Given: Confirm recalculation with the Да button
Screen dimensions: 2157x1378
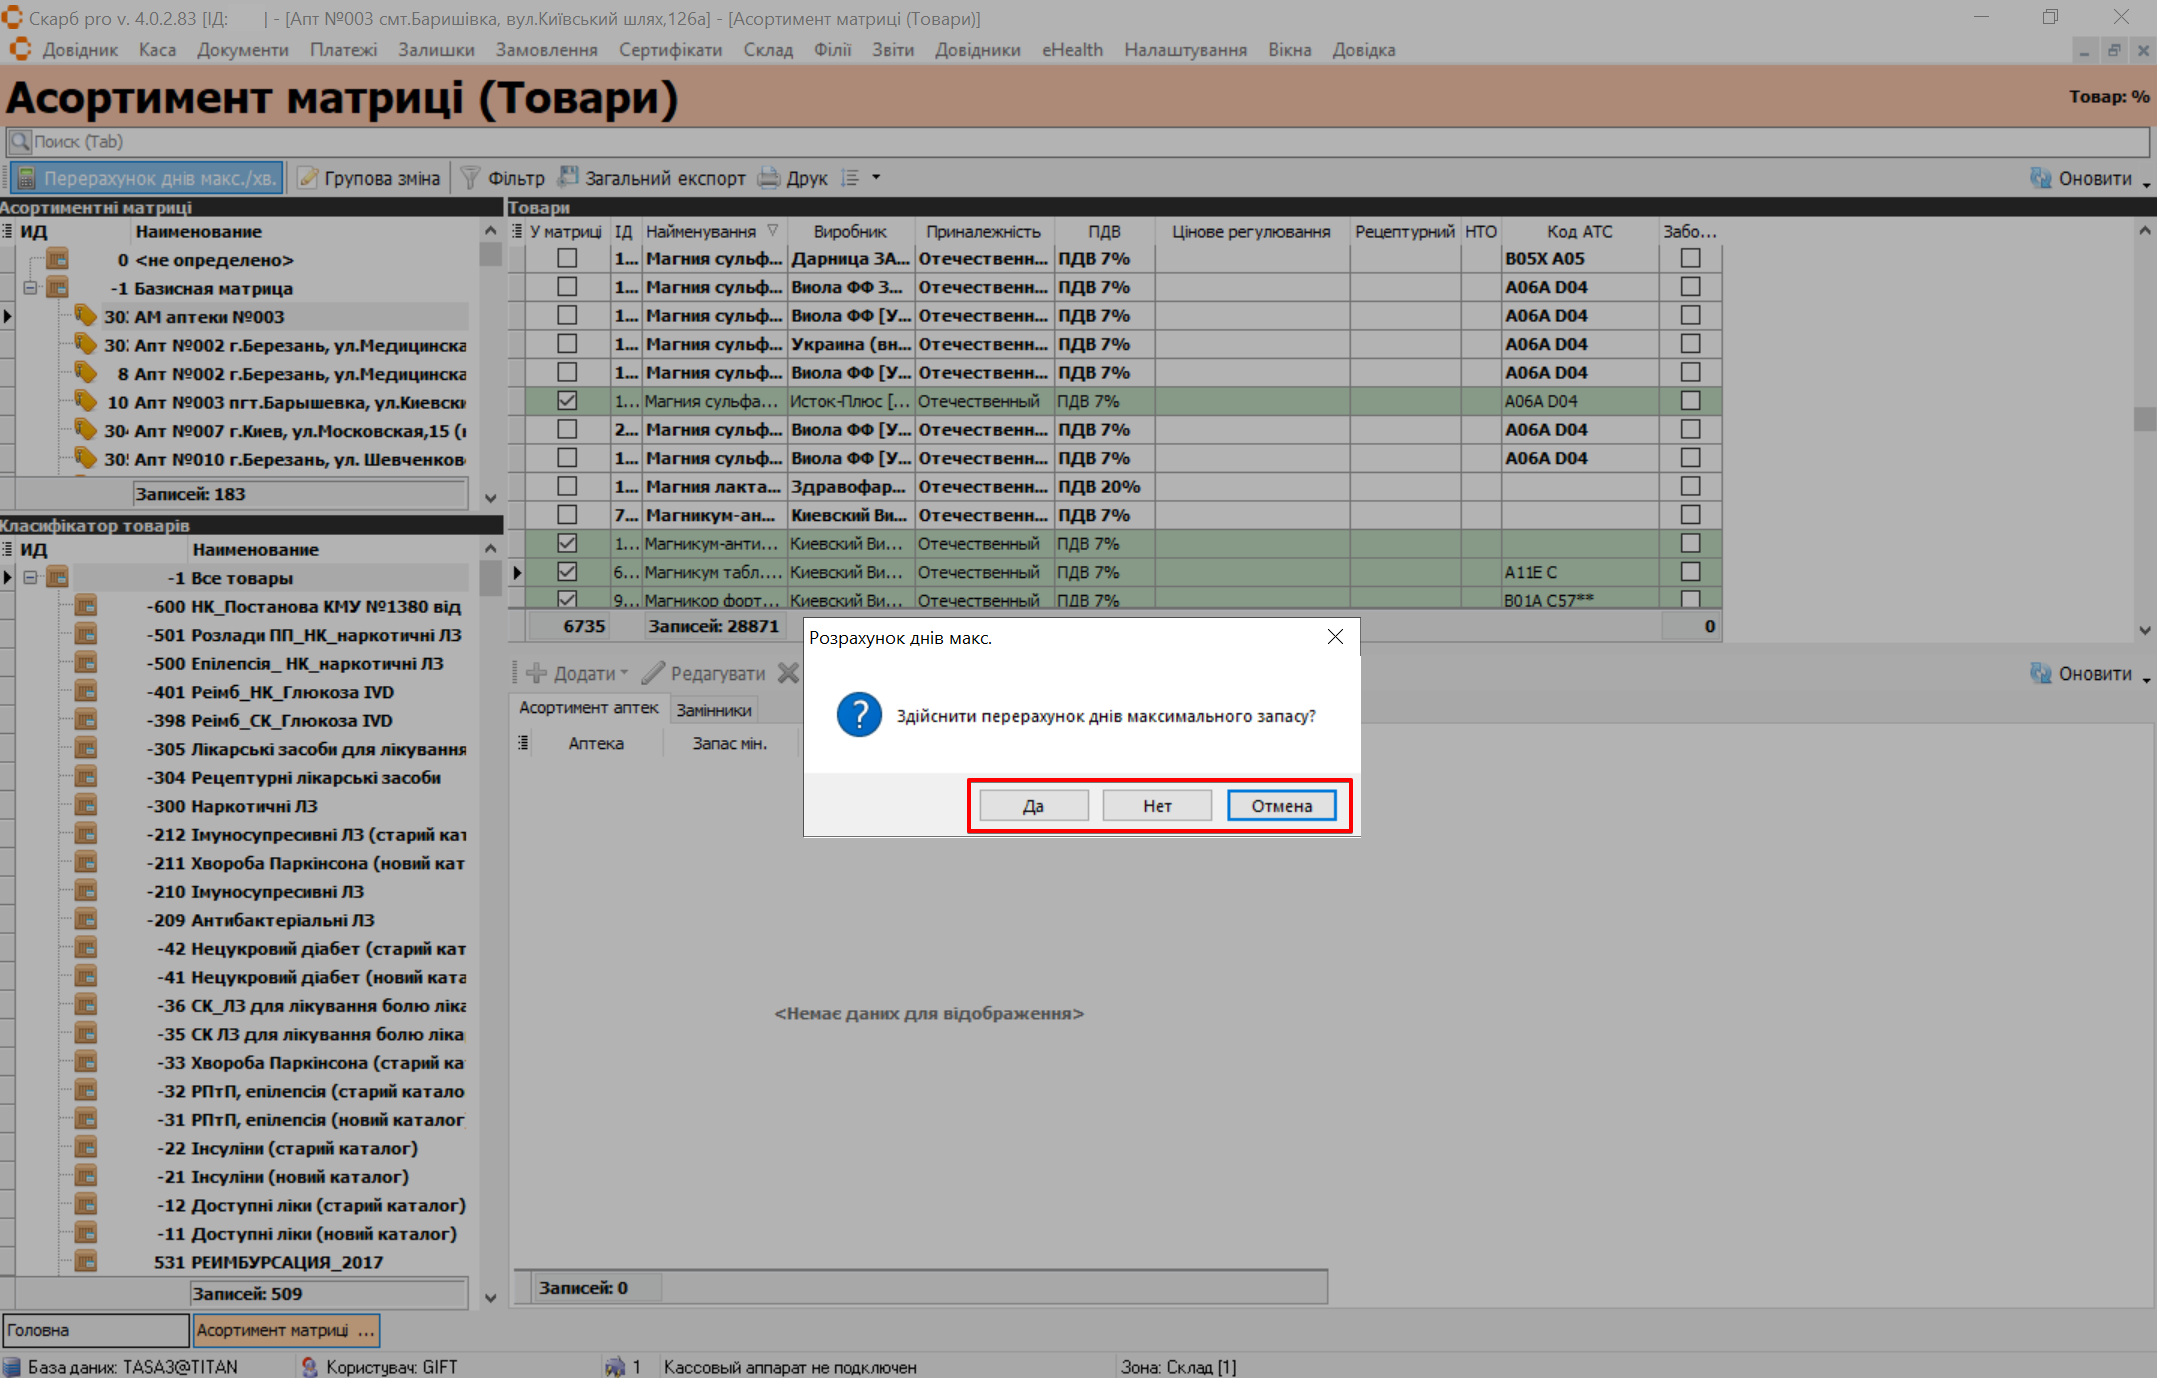Looking at the screenshot, I should (1033, 806).
